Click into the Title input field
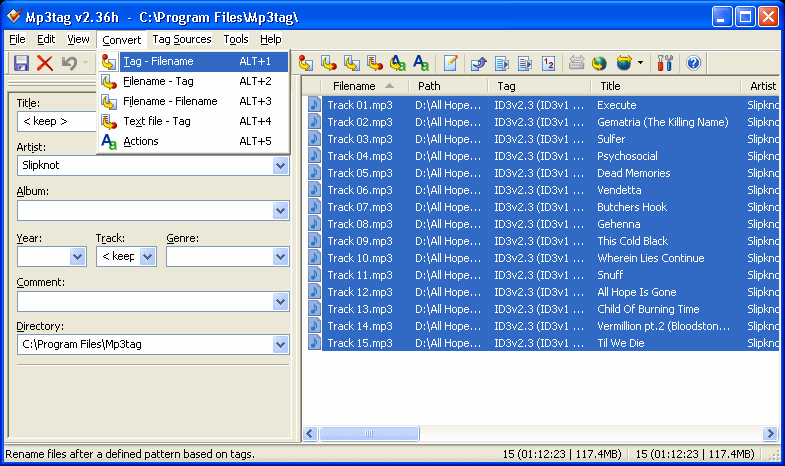This screenshot has width=785, height=466. pos(57,122)
